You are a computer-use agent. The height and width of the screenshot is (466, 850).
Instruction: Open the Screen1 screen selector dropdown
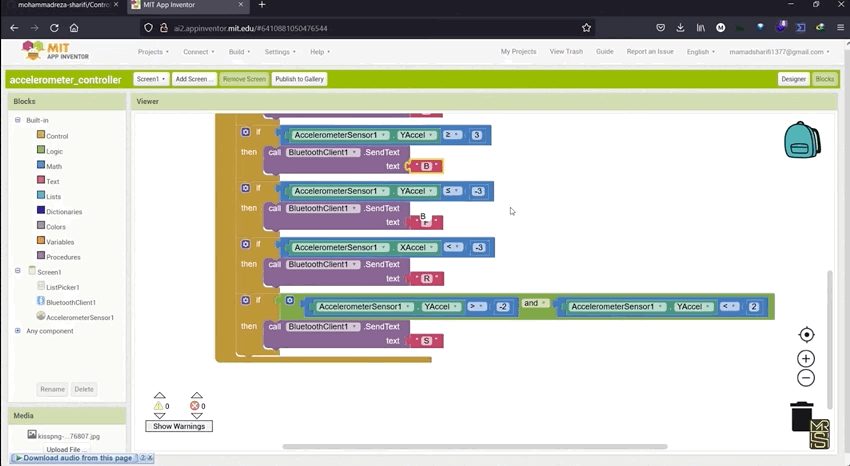(x=151, y=79)
